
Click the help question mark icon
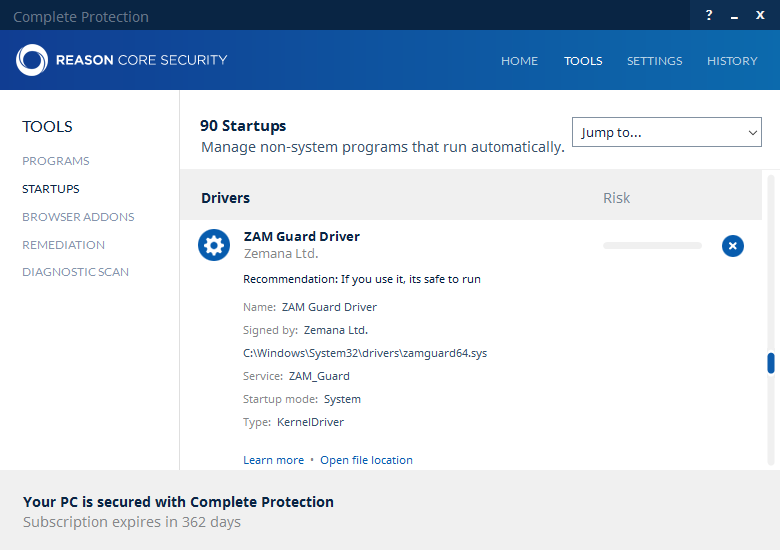click(x=709, y=15)
